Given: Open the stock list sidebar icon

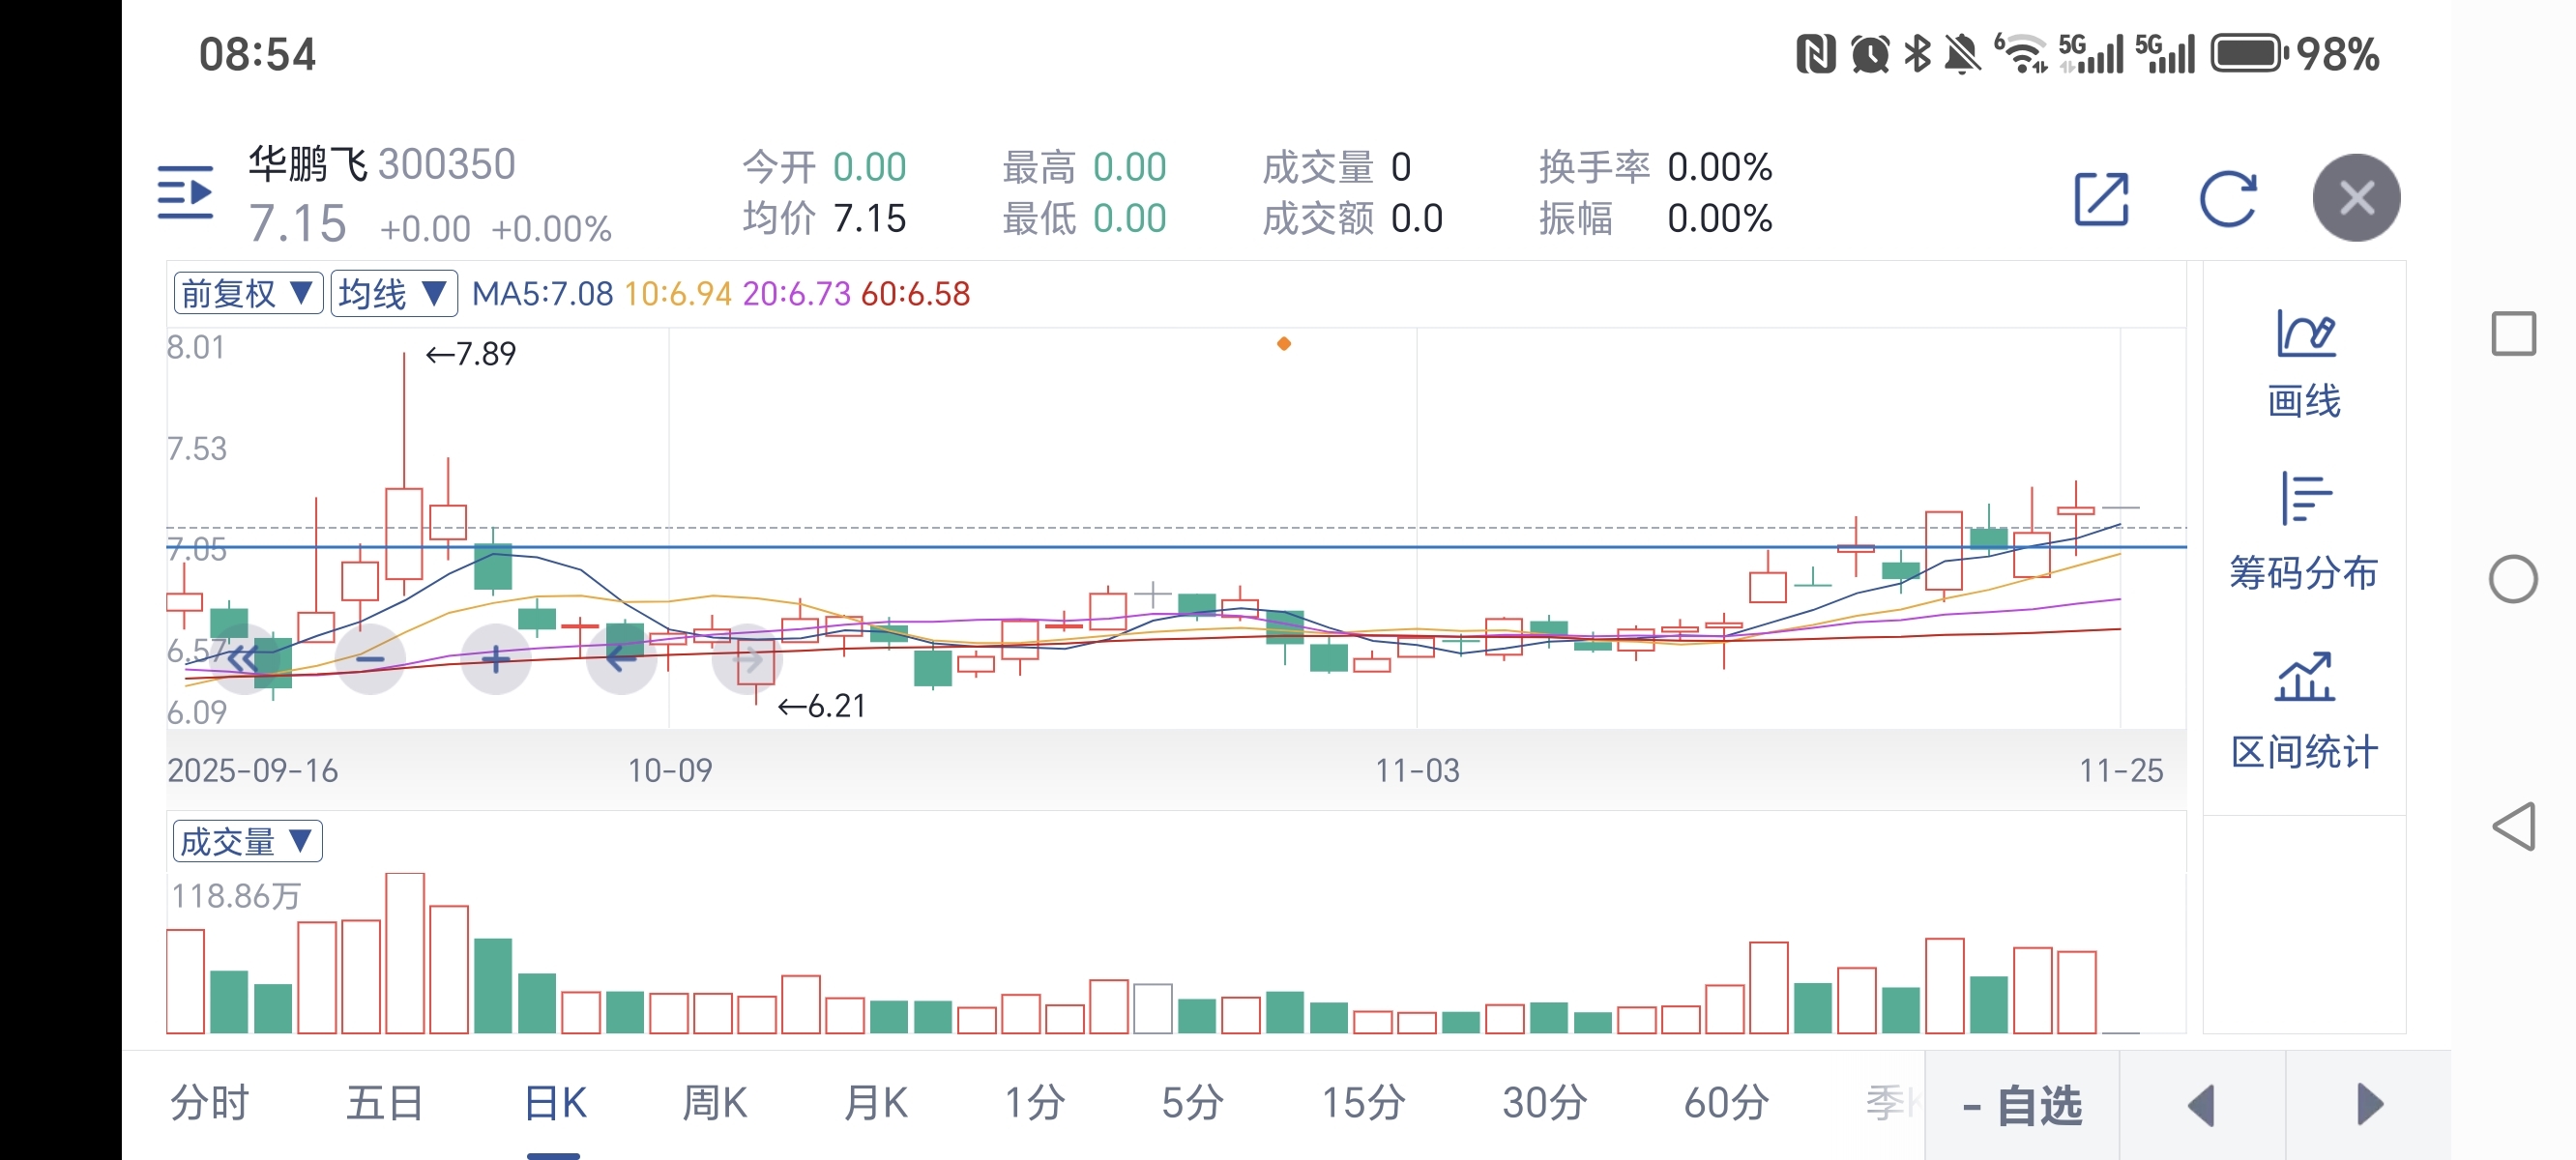Looking at the screenshot, I should pyautogui.click(x=186, y=192).
